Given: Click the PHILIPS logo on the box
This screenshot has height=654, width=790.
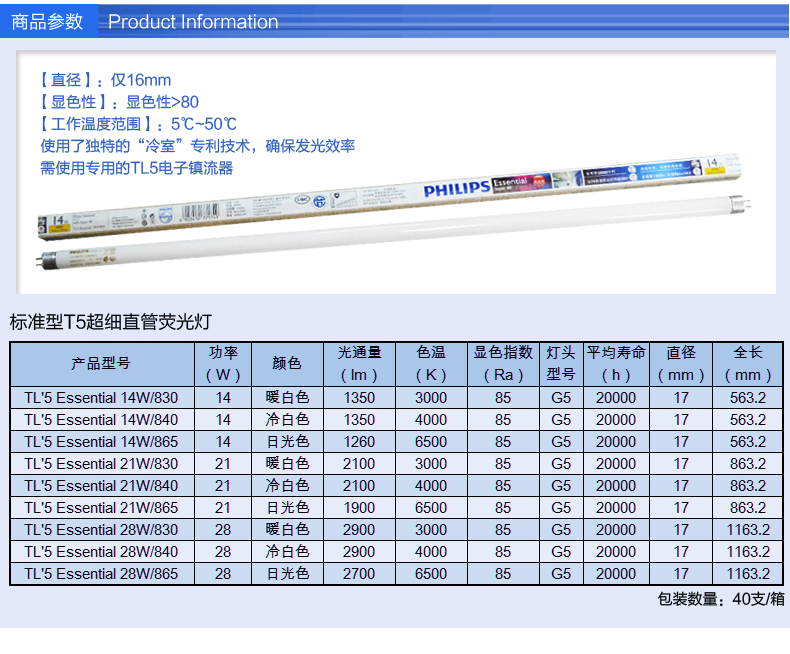Looking at the screenshot, I should (x=456, y=189).
